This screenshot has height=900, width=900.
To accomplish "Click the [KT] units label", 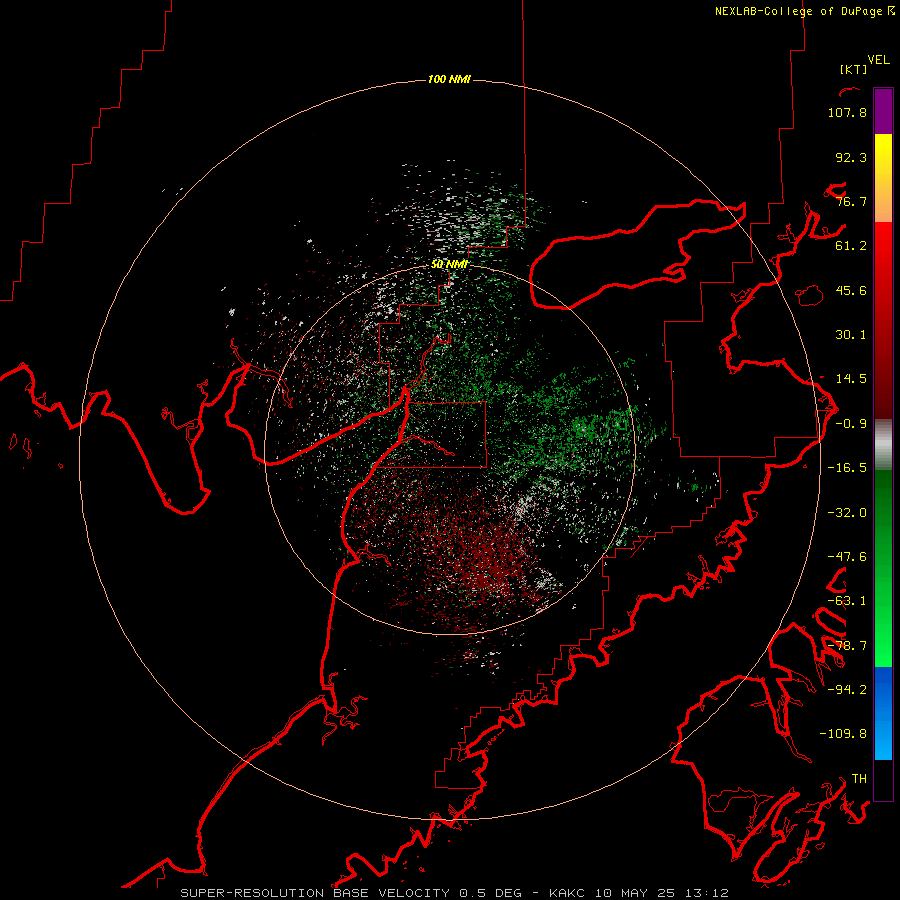I will [x=853, y=69].
